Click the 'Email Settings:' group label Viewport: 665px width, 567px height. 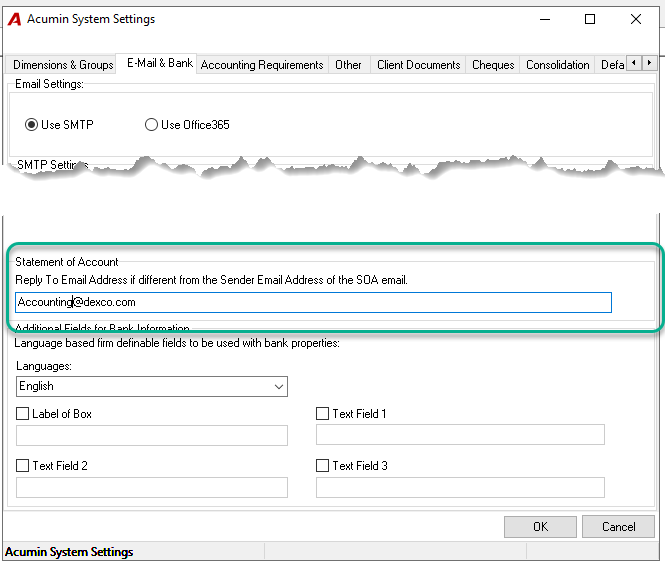tap(49, 84)
